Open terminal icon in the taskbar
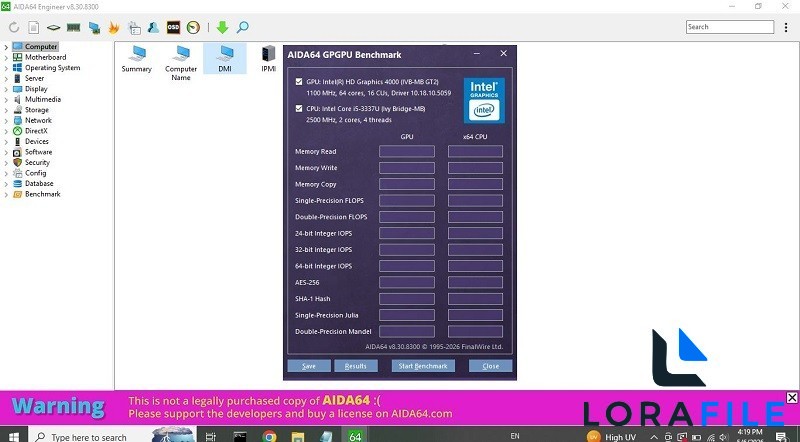This screenshot has width=800, height=442. click(240, 437)
